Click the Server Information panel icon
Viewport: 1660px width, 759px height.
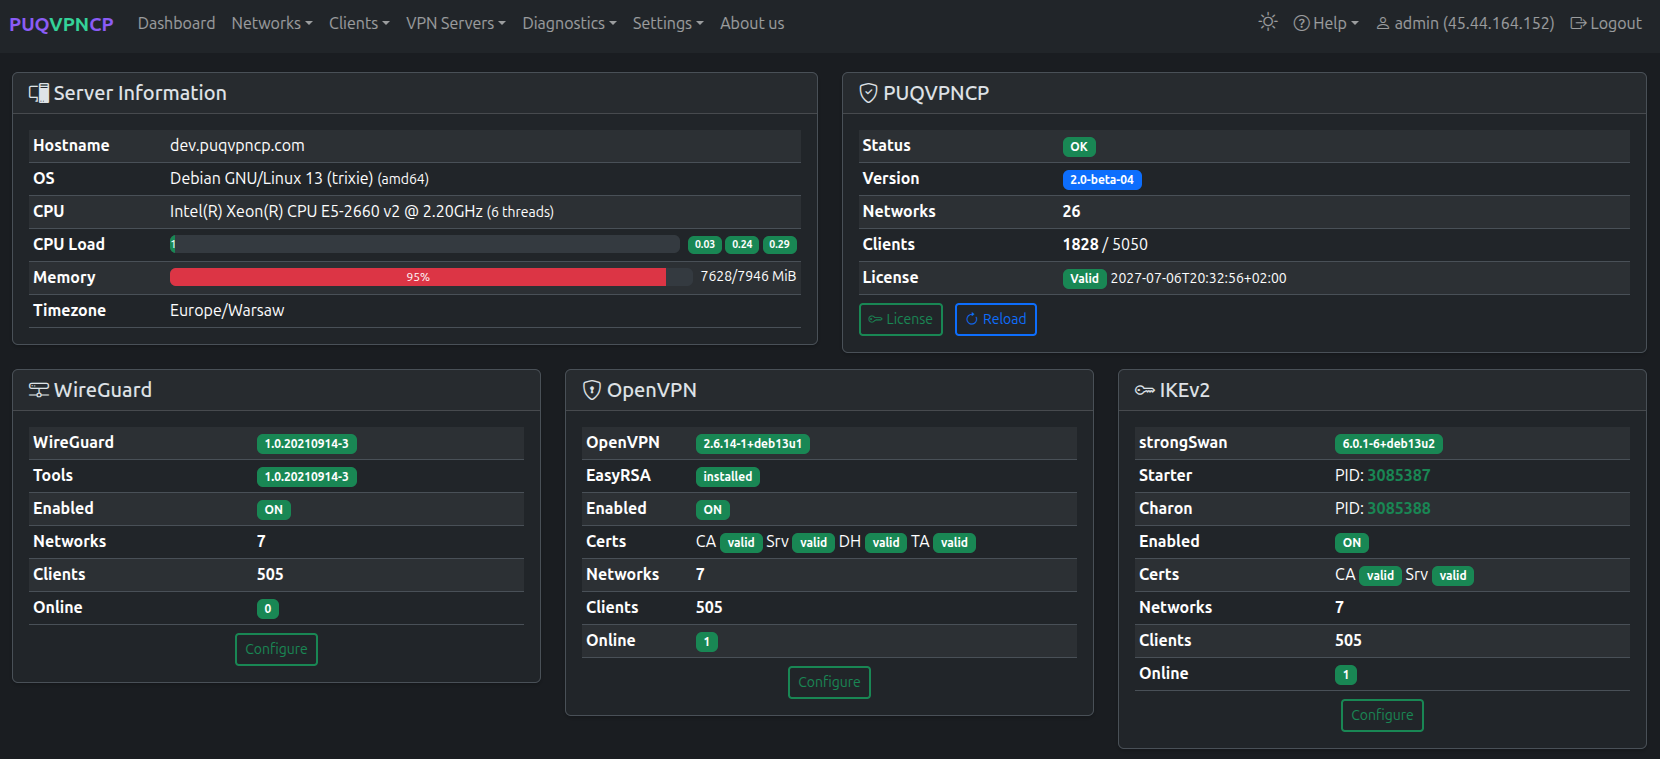(39, 93)
